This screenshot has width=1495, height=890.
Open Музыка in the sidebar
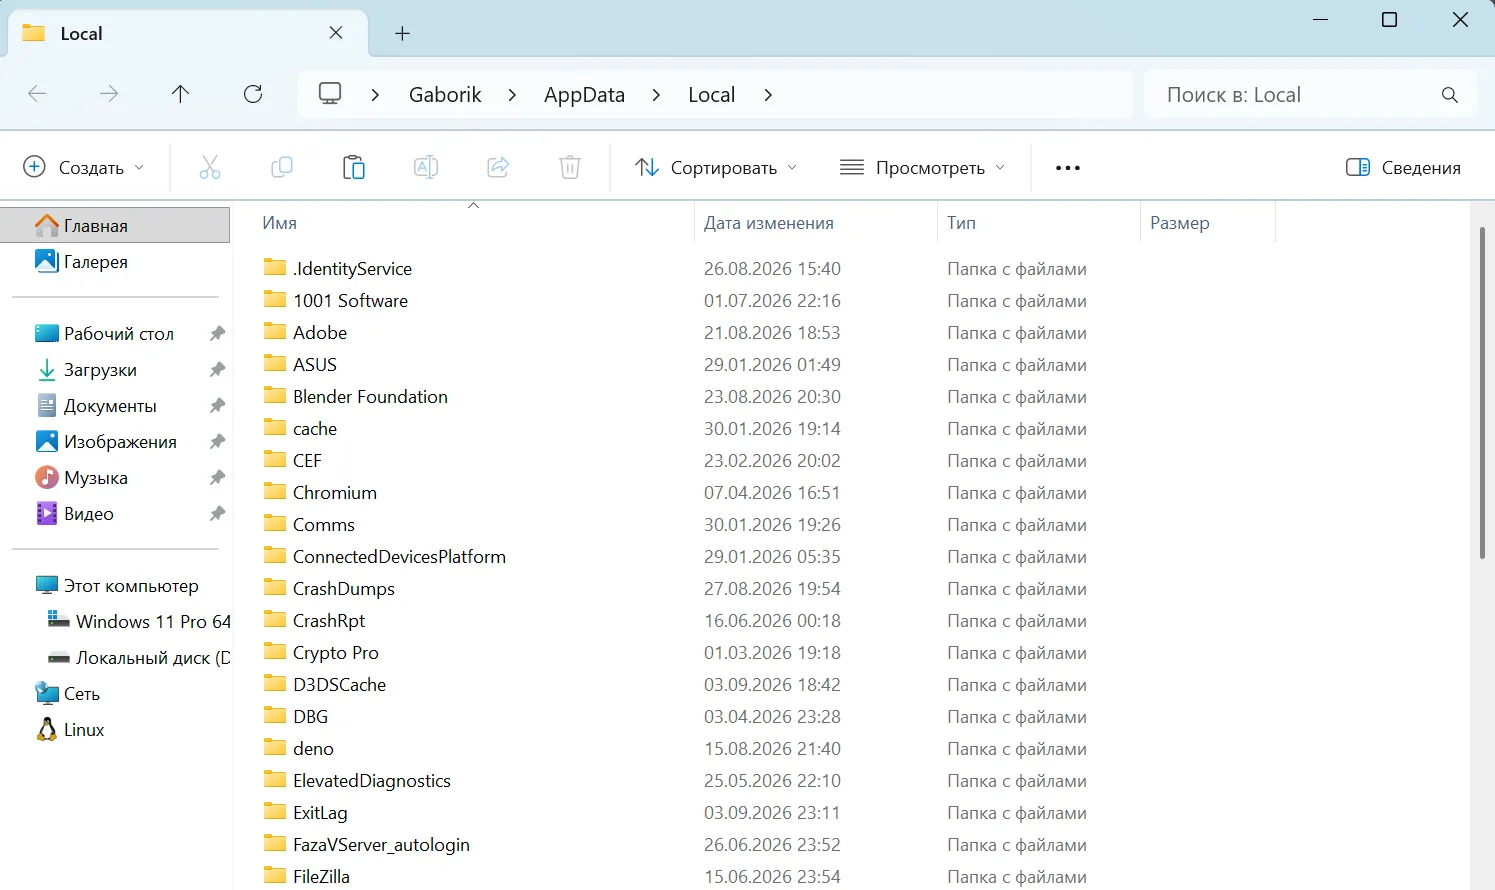95,478
